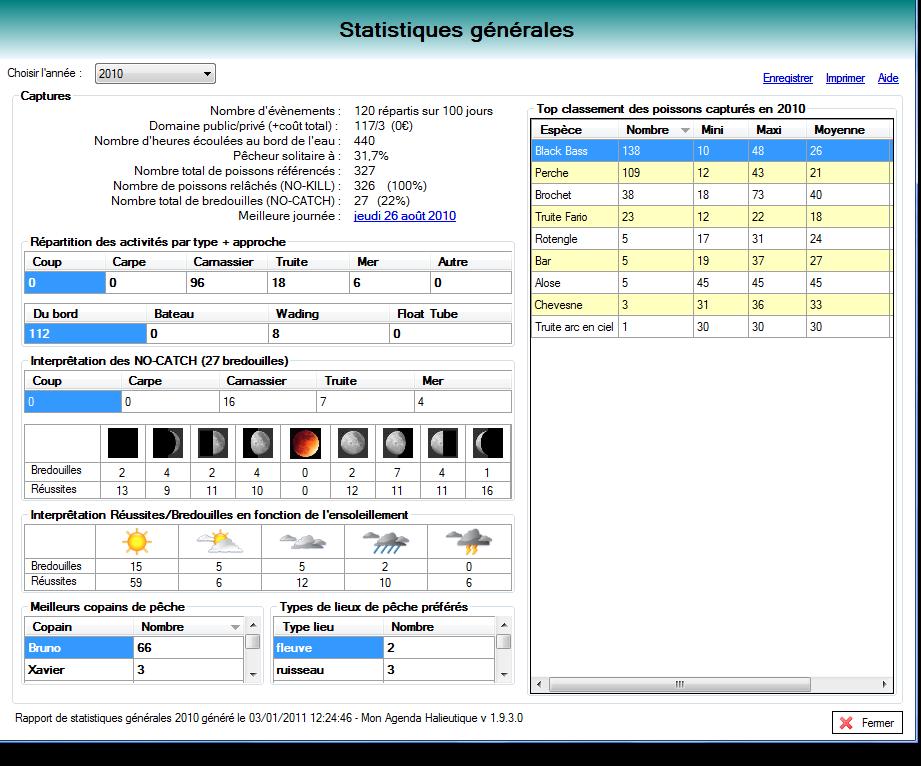This screenshot has height=766, width=921.
Task: Click Nombre sort arrow in species table
Action: (685, 130)
